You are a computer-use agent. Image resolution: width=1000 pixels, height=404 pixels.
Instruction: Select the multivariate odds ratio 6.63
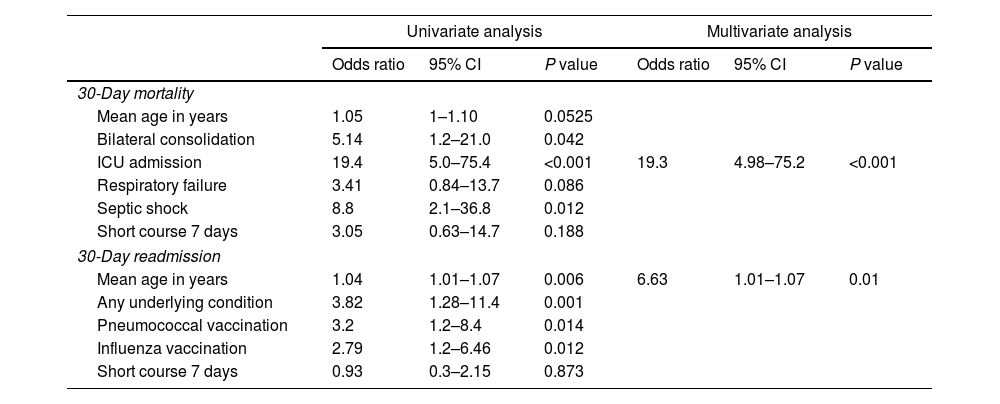tap(651, 279)
